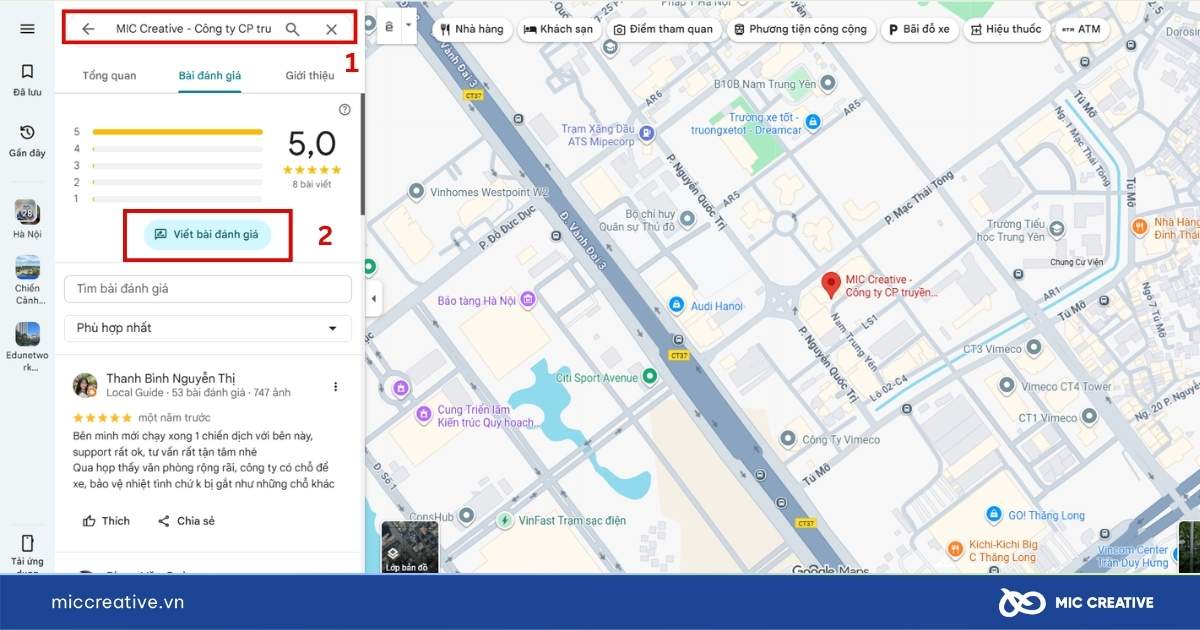This screenshot has height=630, width=1200.
Task: Open Gần đây recent history
Action: pos(27,141)
